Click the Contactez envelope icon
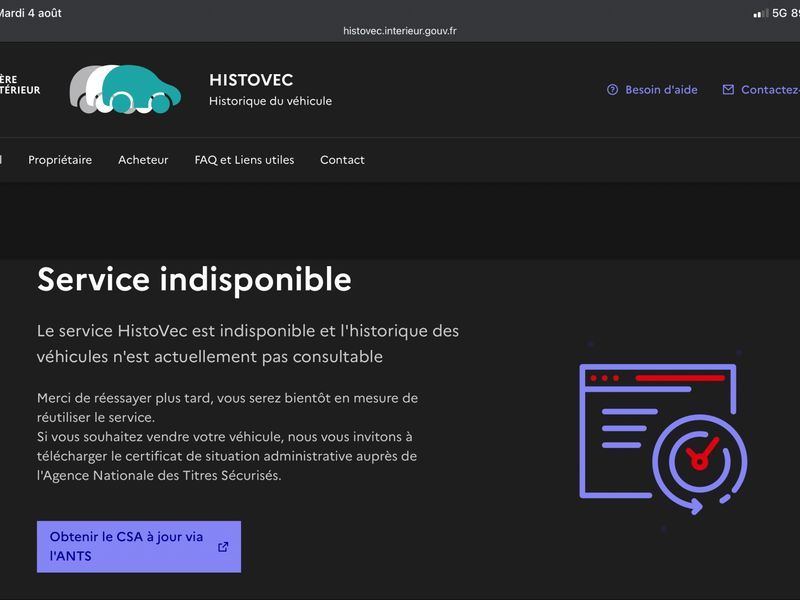This screenshot has width=800, height=600. (728, 90)
